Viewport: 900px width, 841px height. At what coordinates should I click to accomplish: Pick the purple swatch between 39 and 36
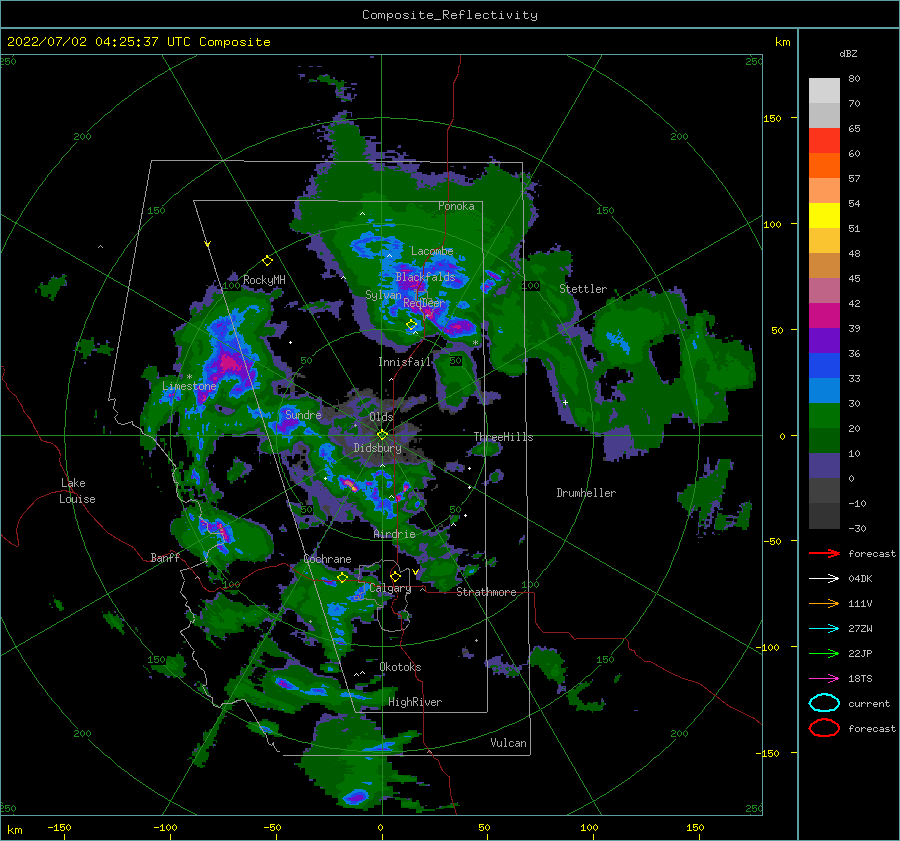pos(824,341)
